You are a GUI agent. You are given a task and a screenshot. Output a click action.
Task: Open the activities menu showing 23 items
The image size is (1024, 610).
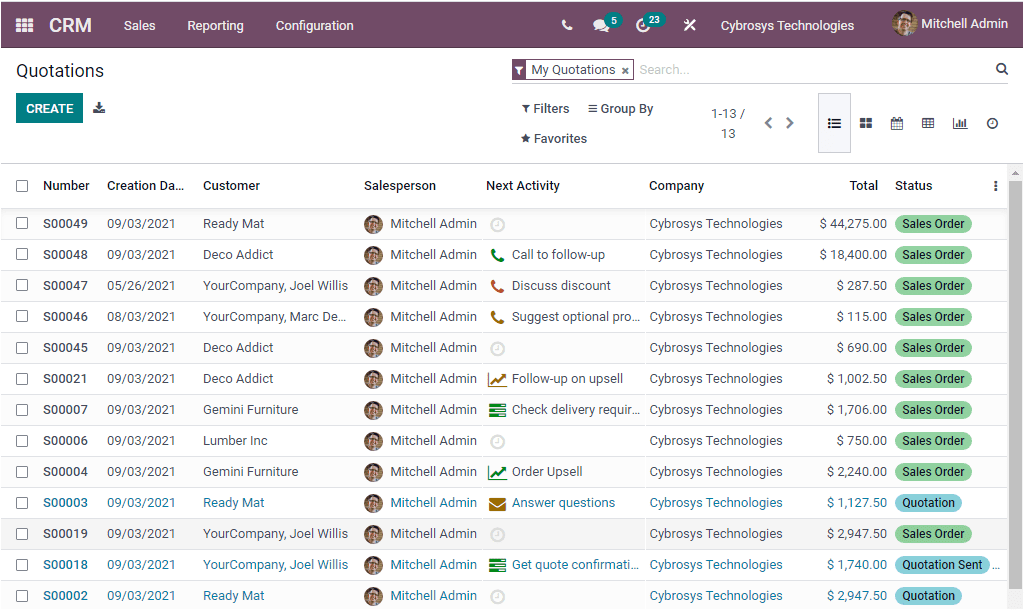pos(644,25)
